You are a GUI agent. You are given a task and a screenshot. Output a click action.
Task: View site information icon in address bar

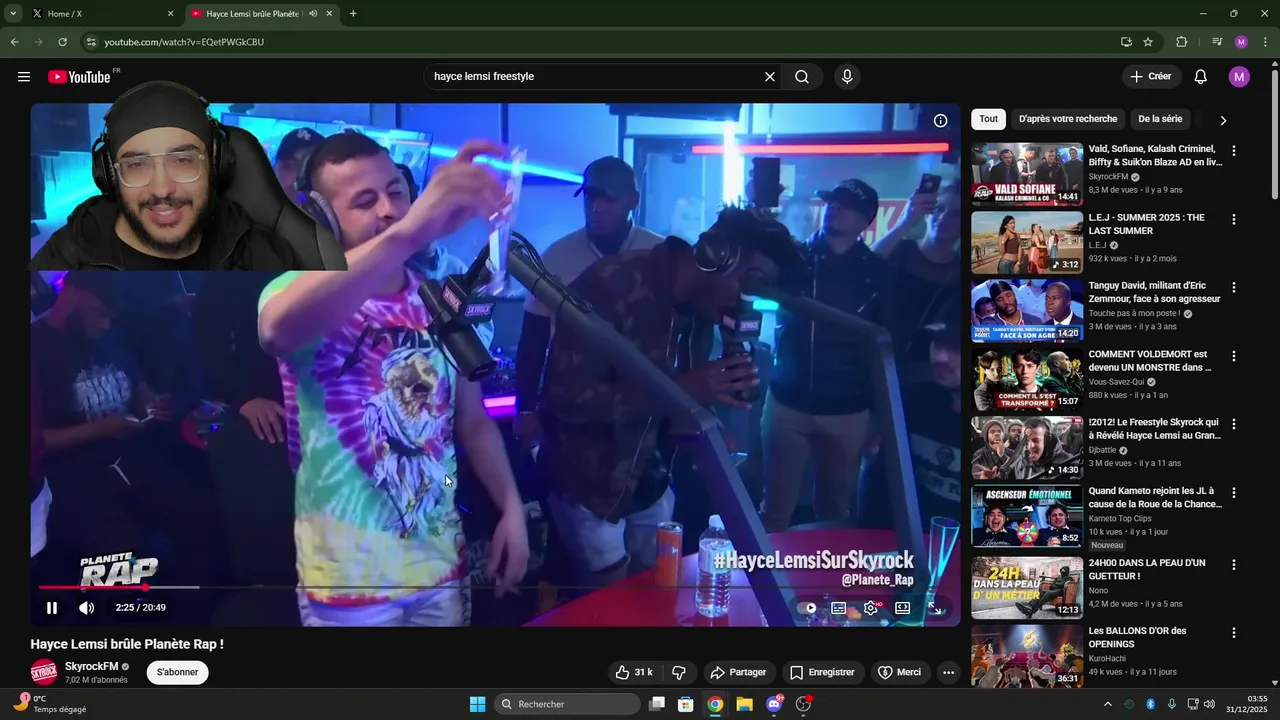pos(91,42)
